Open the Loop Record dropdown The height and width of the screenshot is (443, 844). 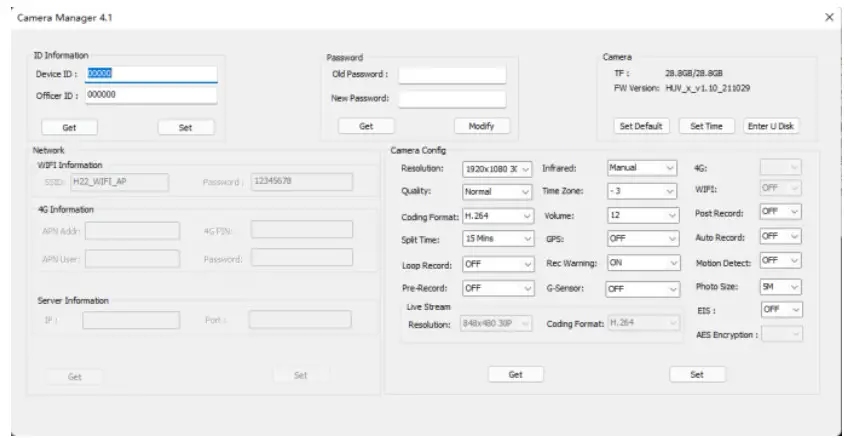pos(498,264)
